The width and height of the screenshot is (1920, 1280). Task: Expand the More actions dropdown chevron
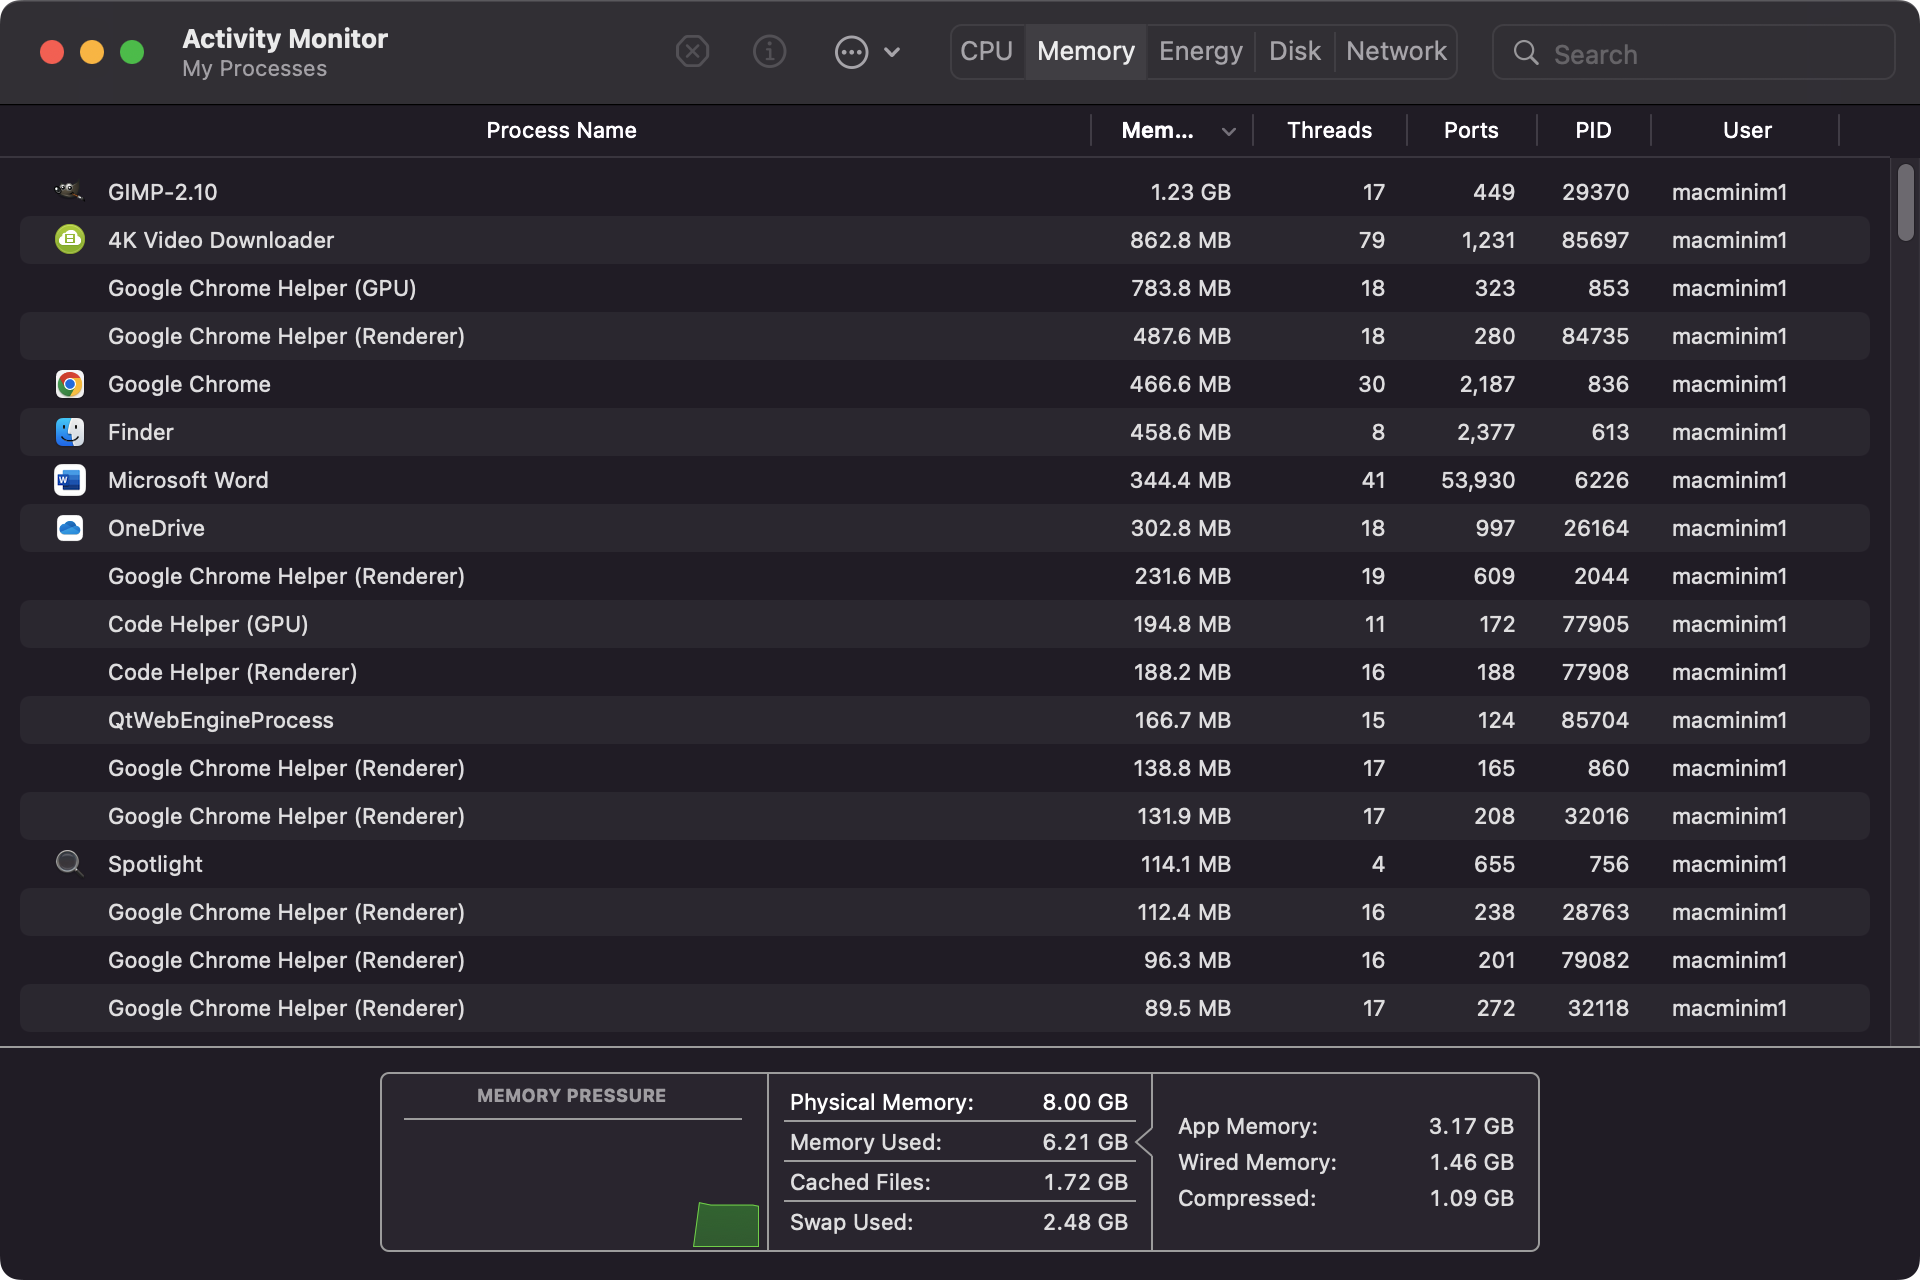click(893, 52)
